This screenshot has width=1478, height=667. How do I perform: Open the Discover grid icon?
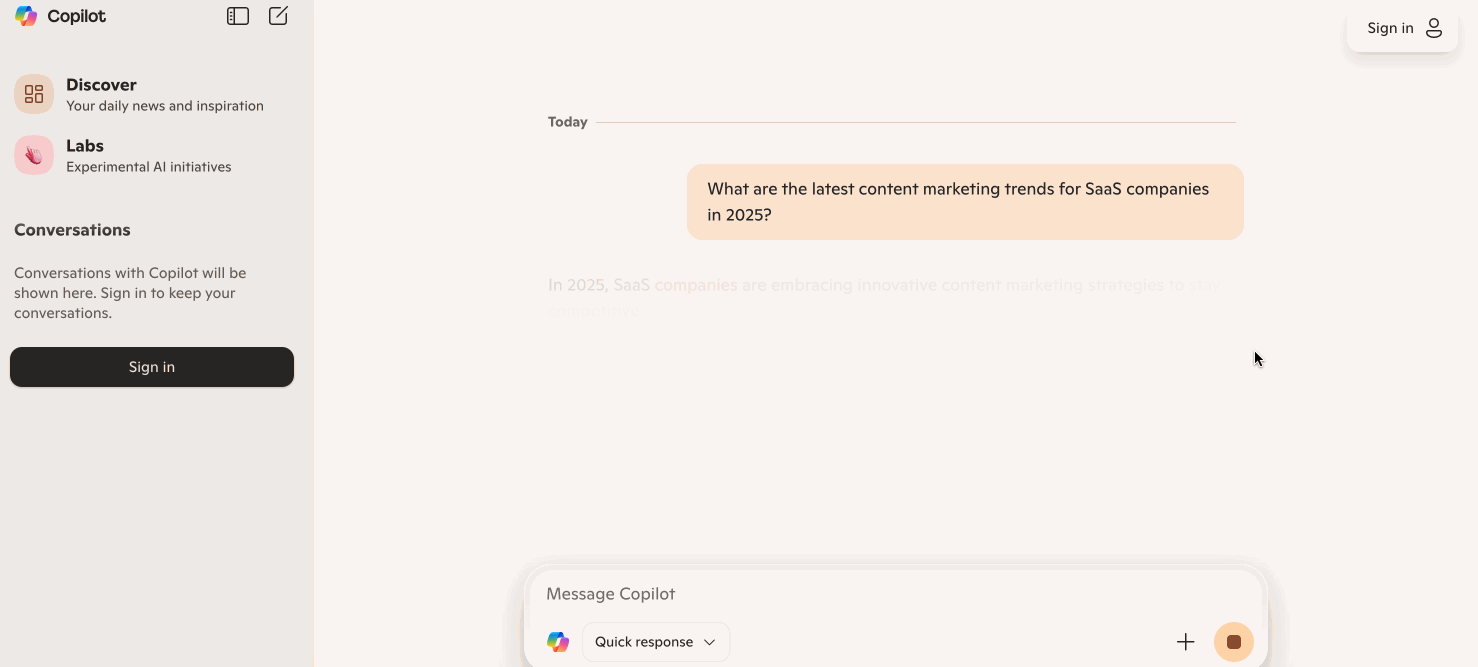(x=34, y=94)
